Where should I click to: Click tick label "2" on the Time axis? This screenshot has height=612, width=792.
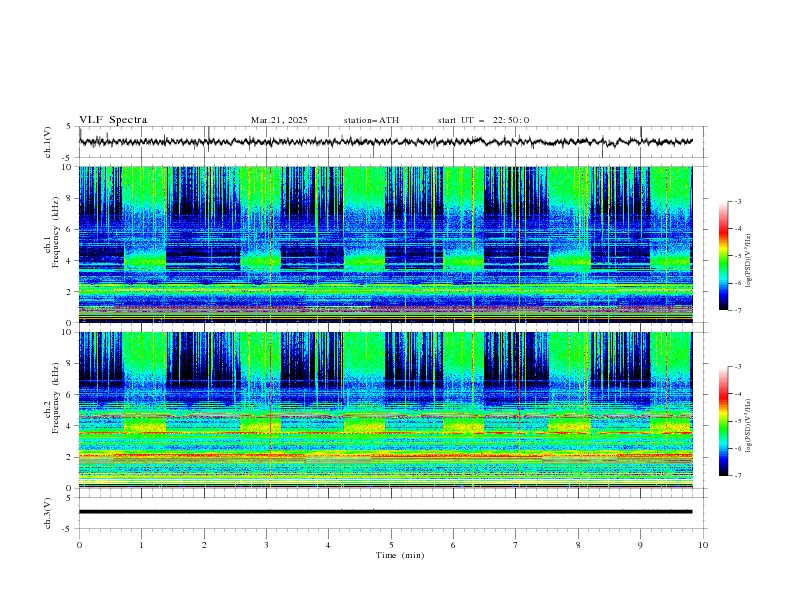tap(204, 545)
